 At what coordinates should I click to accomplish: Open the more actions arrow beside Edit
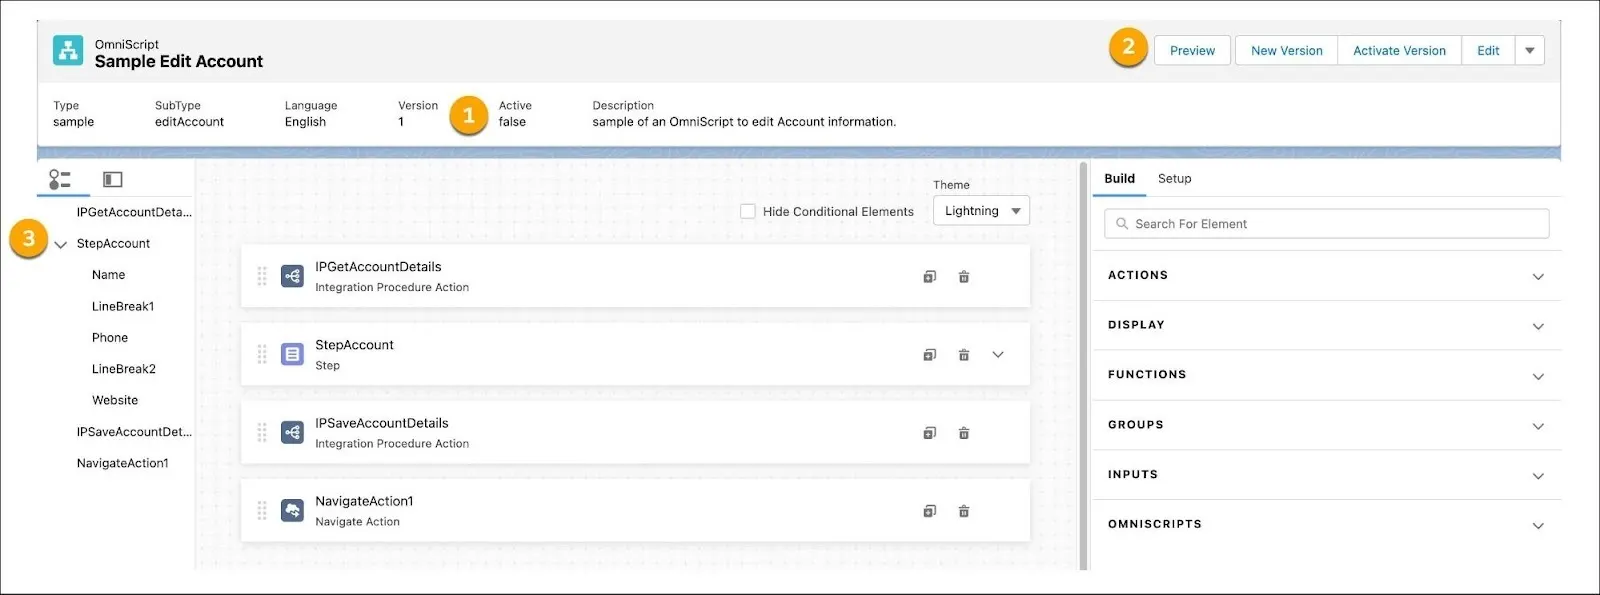[1529, 51]
